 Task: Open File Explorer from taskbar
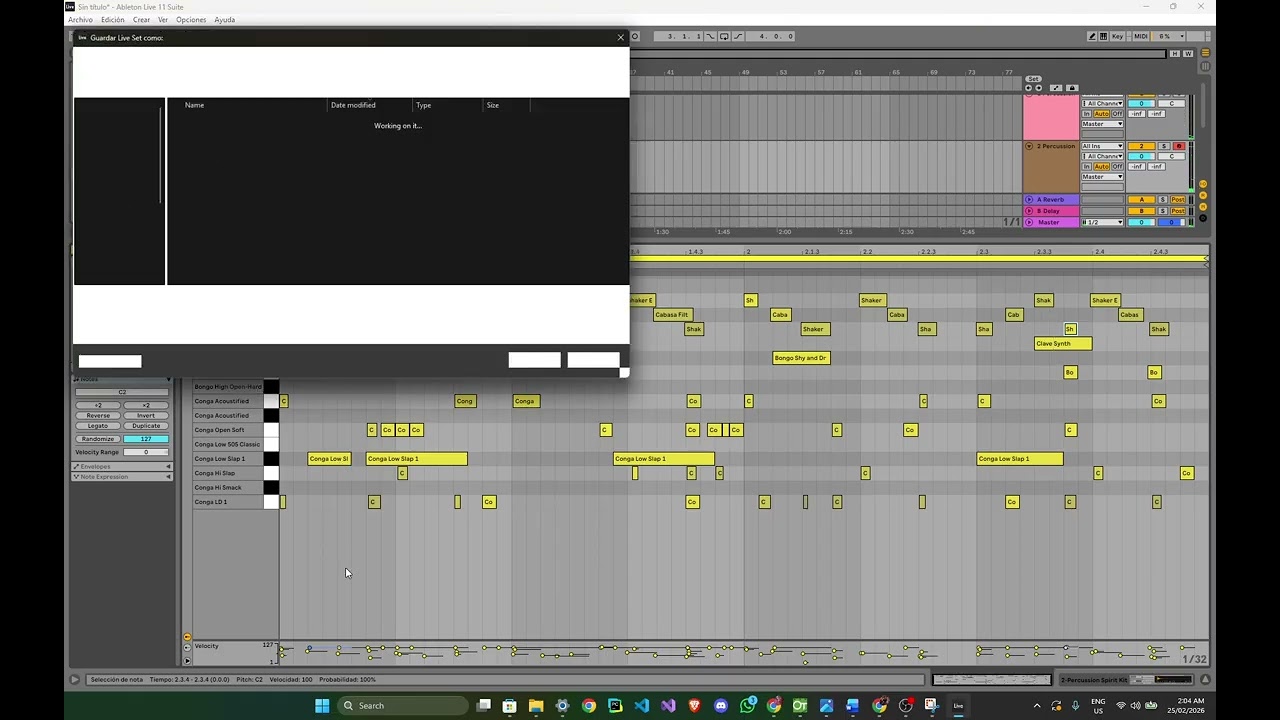[x=536, y=705]
